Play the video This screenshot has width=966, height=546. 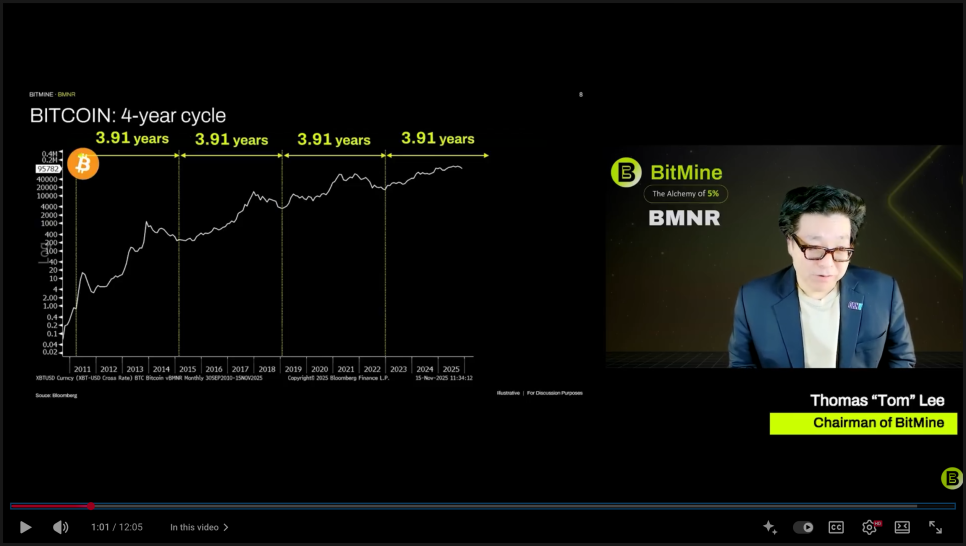pyautogui.click(x=25, y=527)
